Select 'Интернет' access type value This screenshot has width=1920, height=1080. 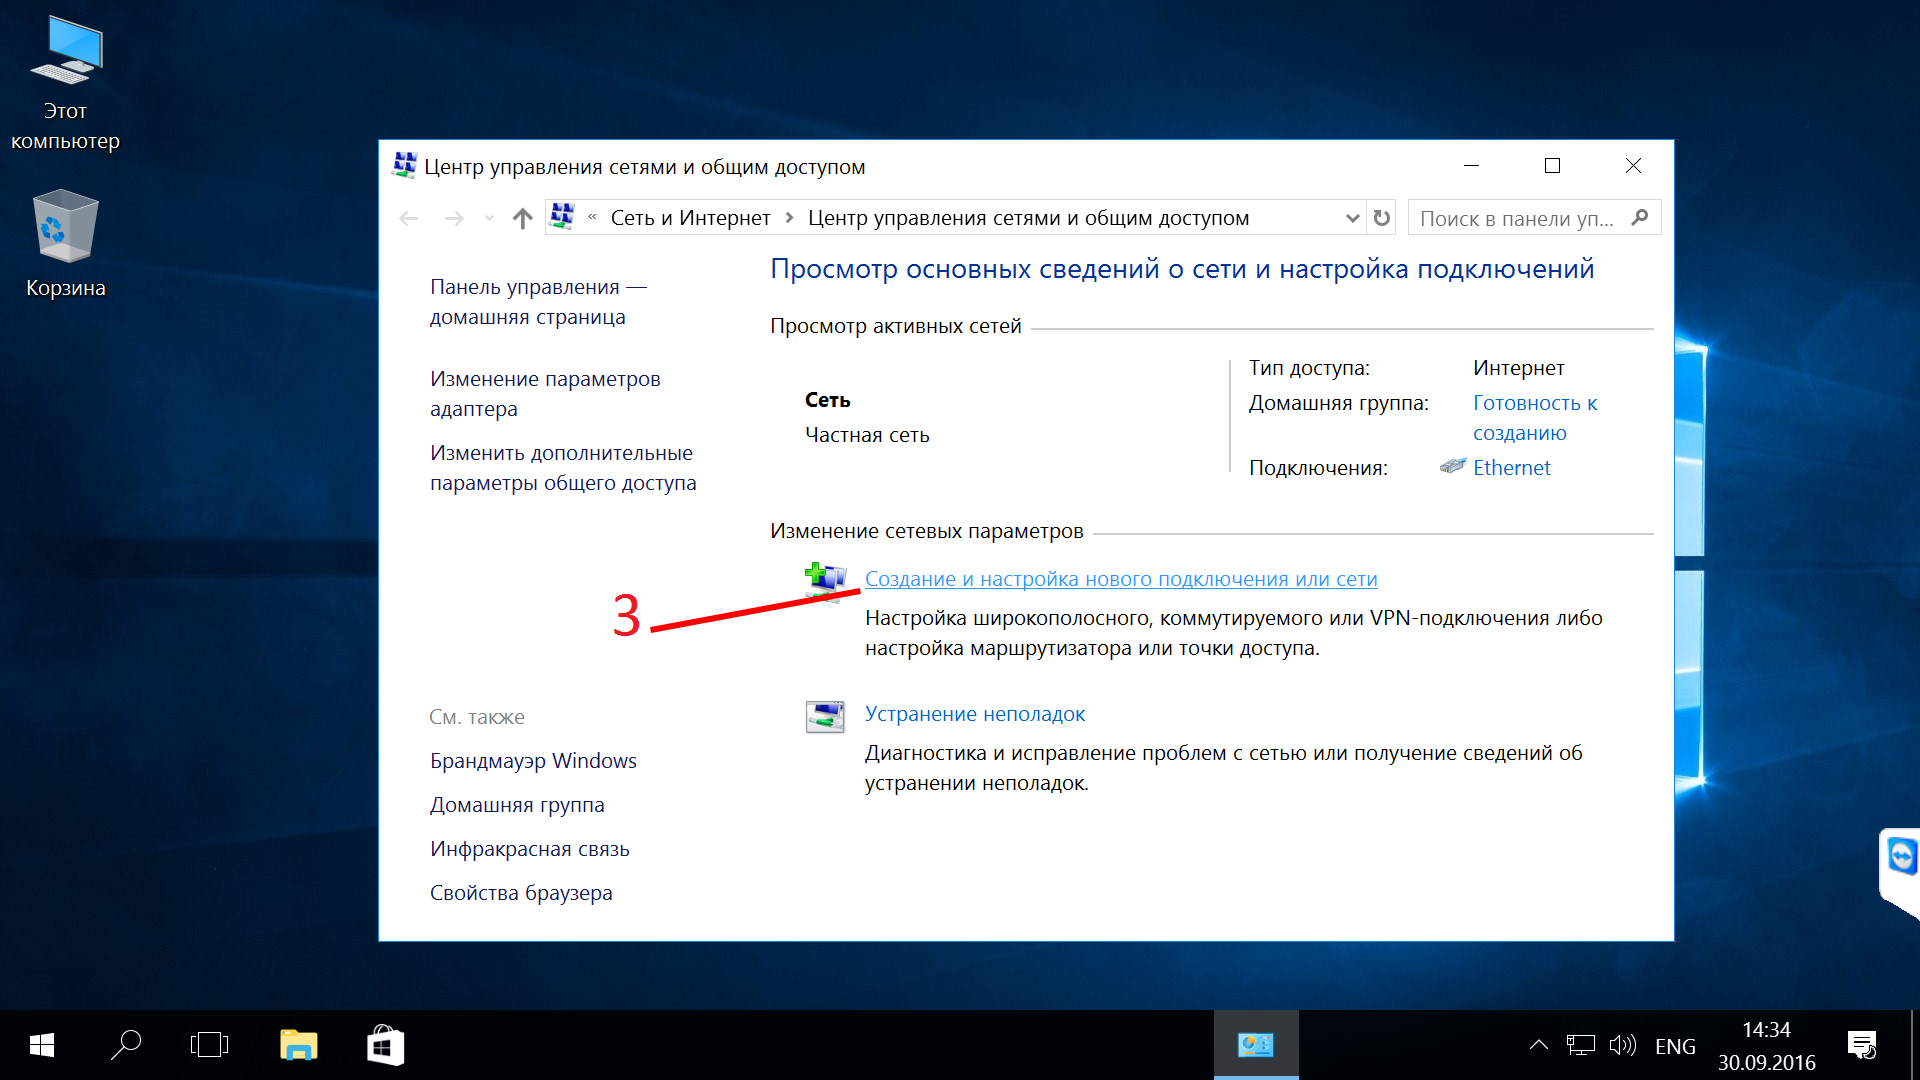coord(1518,368)
